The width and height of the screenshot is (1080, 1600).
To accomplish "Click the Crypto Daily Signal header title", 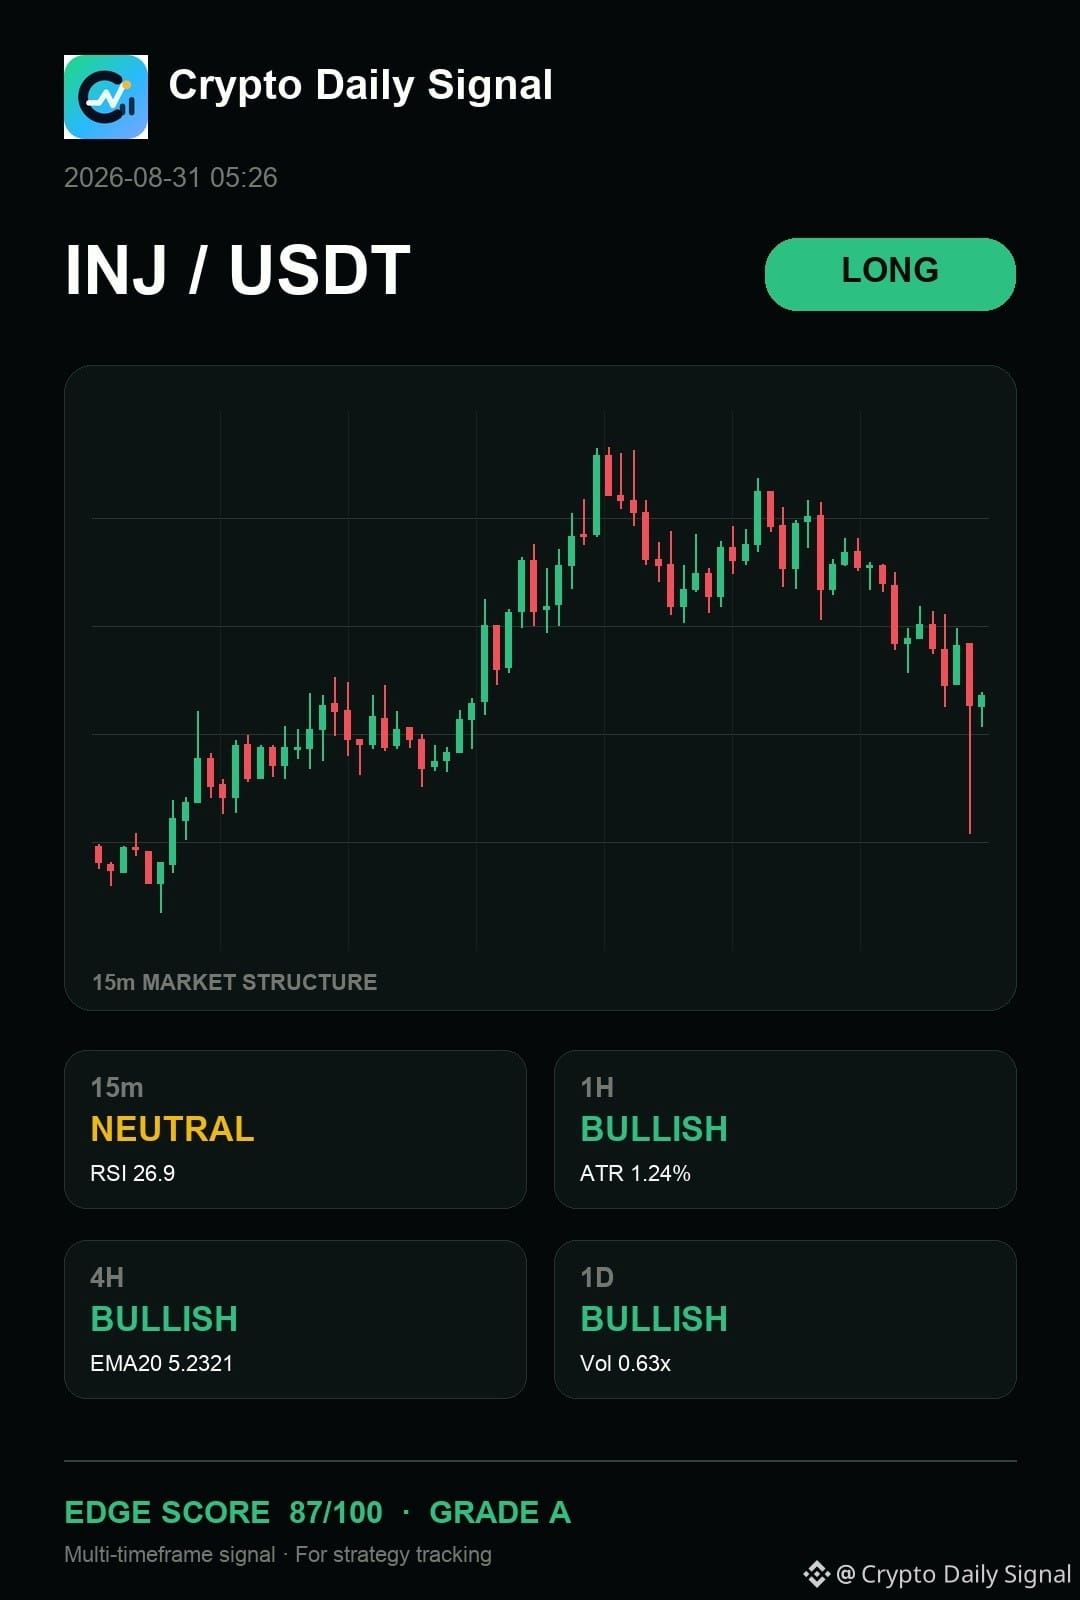I will click(x=361, y=86).
